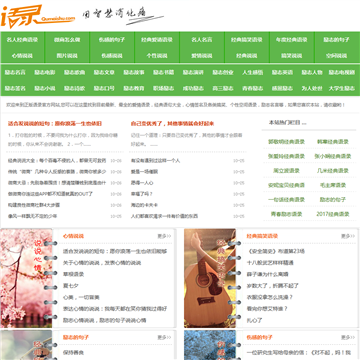Open list item 扎心了

tap(255, 320)
